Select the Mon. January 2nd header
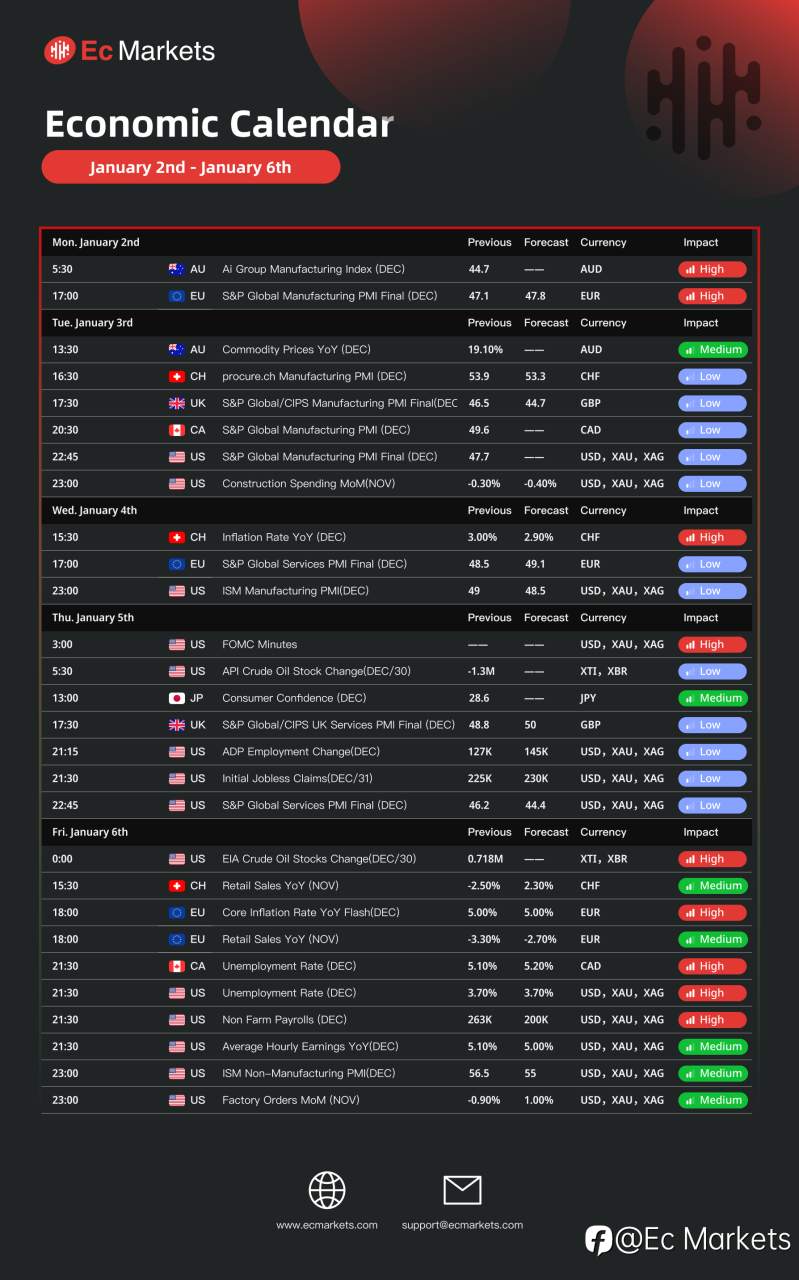The height and width of the screenshot is (1280, 799). tap(96, 242)
